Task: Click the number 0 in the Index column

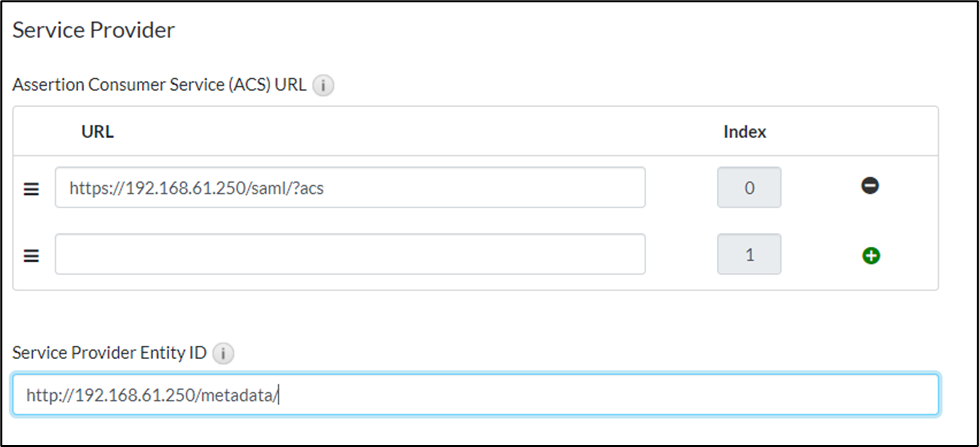Action: (x=749, y=187)
